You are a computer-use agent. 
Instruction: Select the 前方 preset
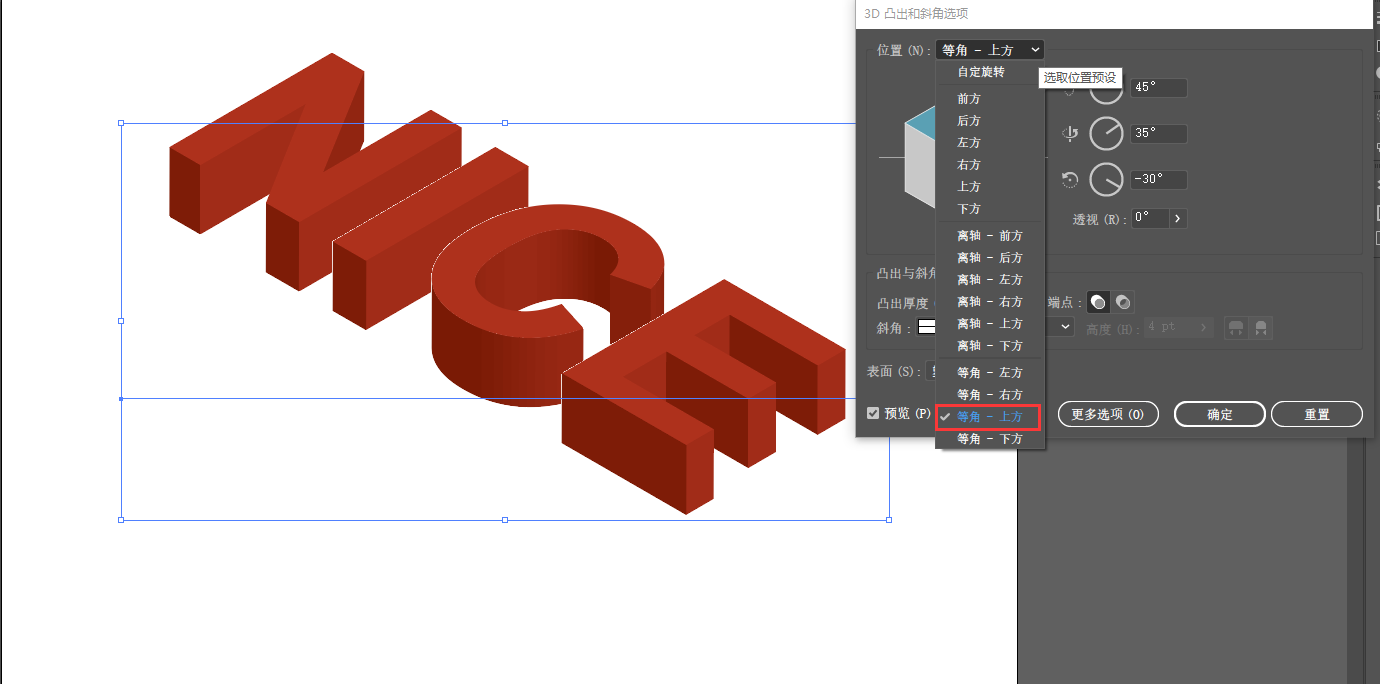(990, 99)
